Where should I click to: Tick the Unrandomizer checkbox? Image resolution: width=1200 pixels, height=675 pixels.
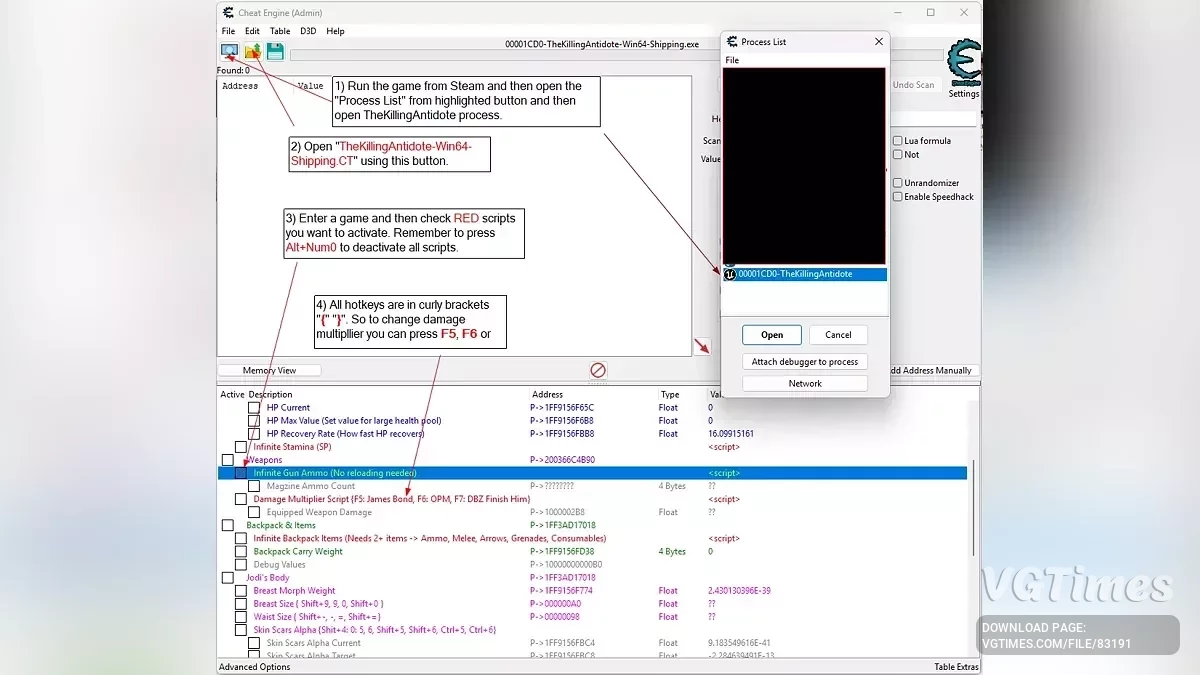coord(897,183)
